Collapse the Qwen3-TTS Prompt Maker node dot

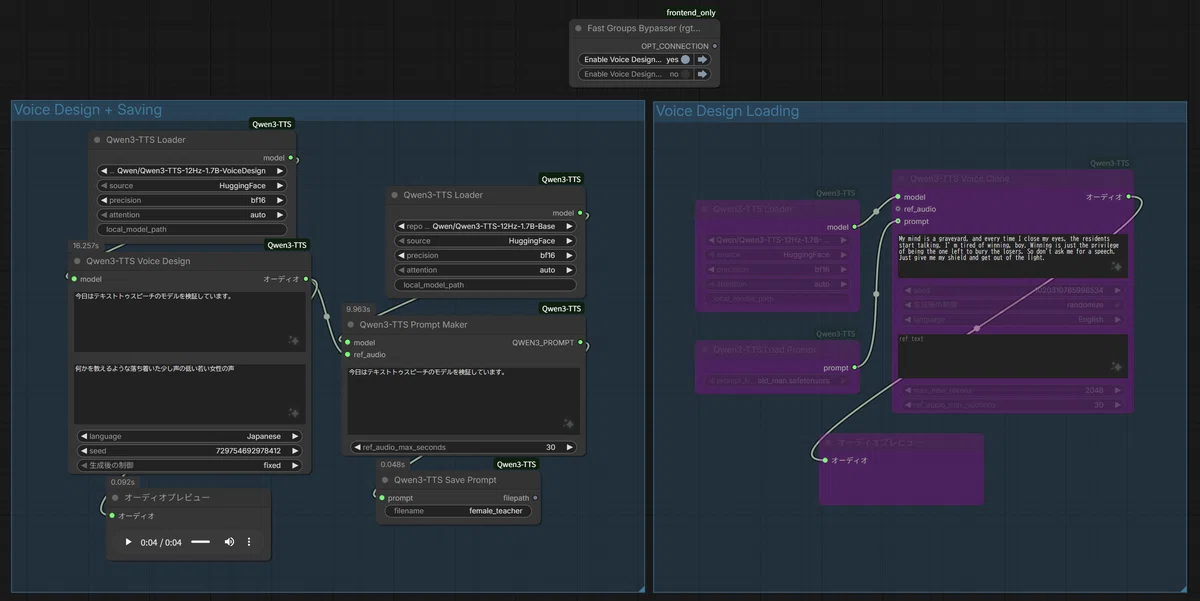[x=350, y=324]
